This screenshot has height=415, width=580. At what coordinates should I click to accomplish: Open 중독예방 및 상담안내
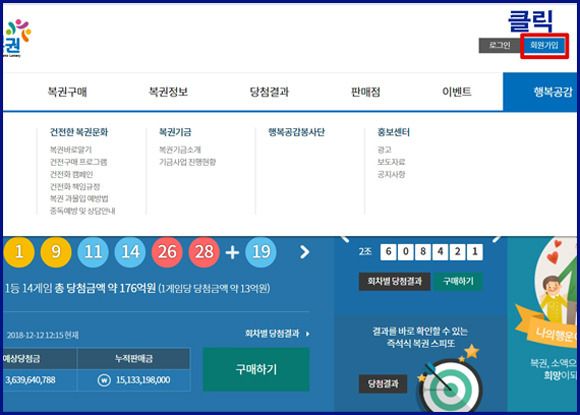pos(82,211)
